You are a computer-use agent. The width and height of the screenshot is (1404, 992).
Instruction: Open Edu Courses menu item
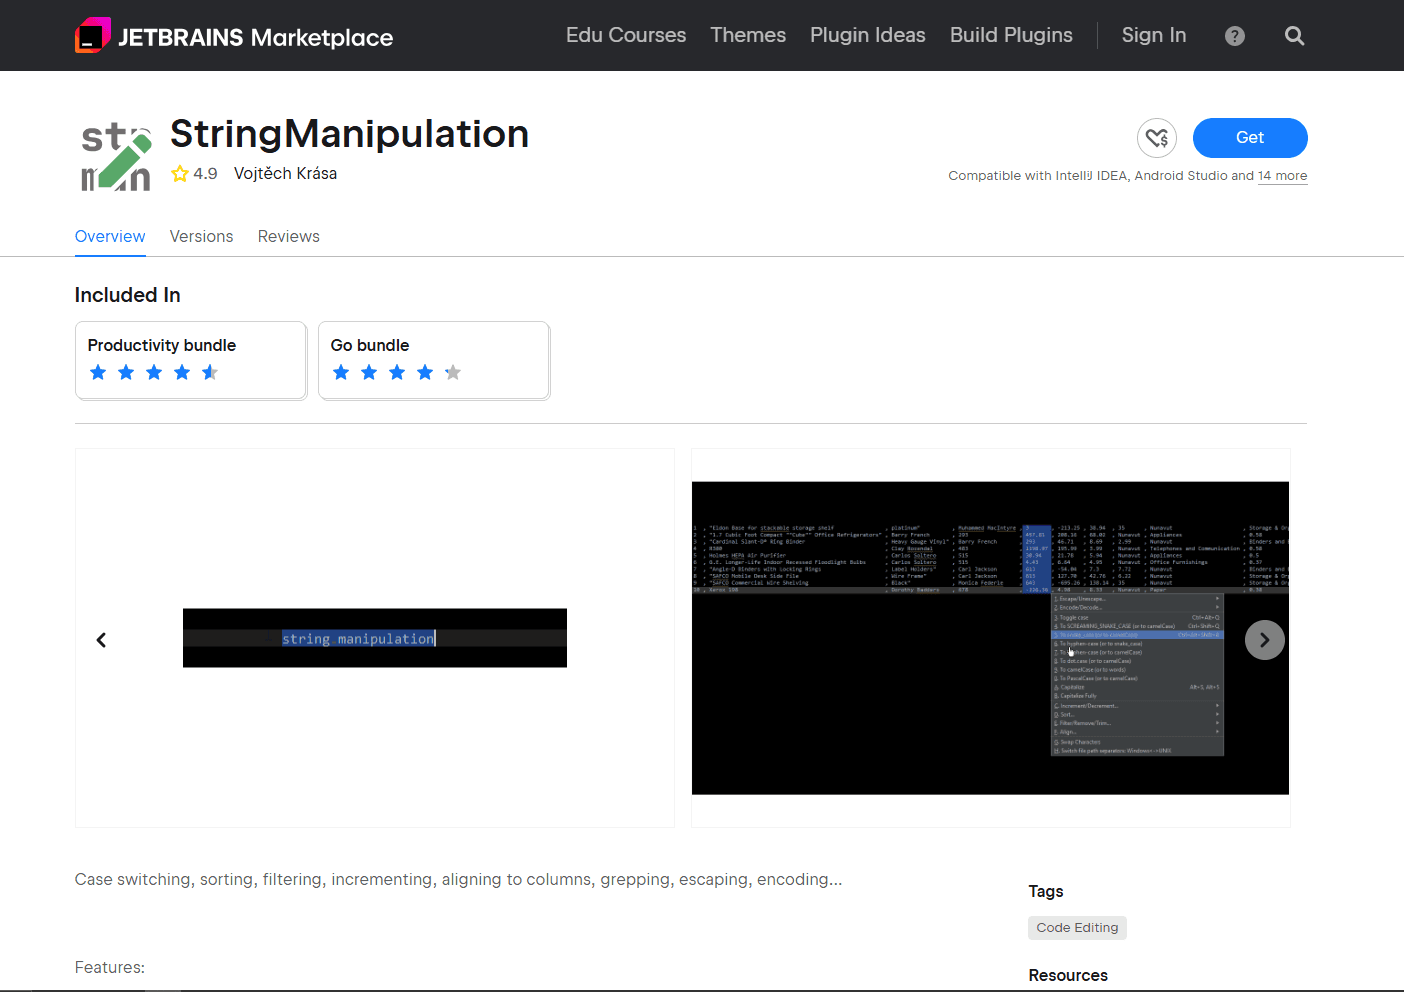coord(626,35)
